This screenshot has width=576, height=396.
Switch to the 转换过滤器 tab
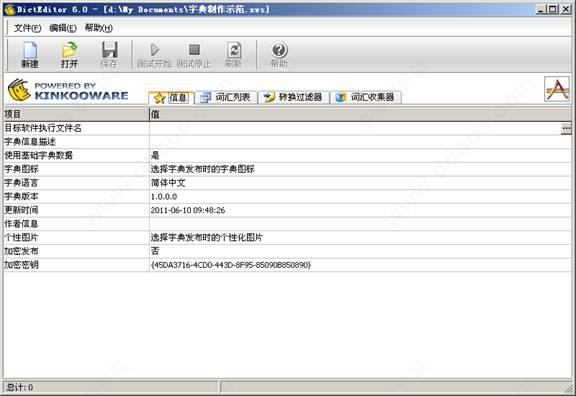293,97
